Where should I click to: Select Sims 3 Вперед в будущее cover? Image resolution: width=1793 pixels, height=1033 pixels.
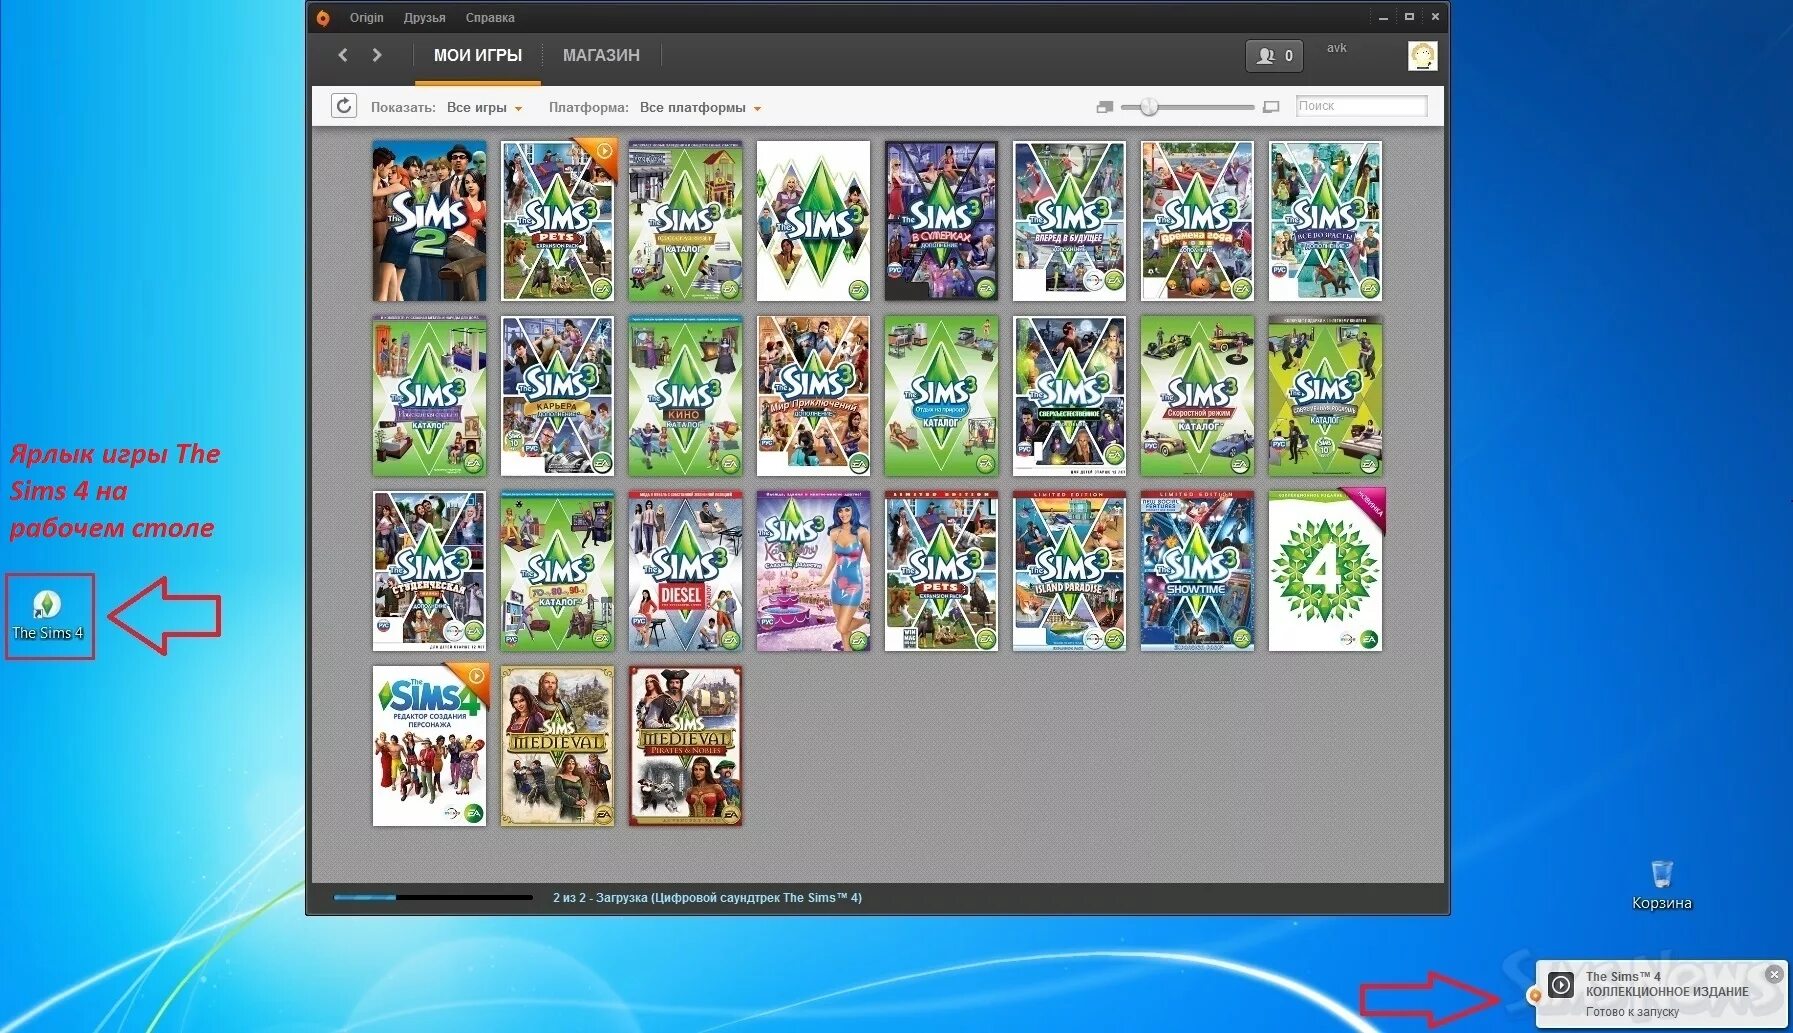coord(1069,221)
